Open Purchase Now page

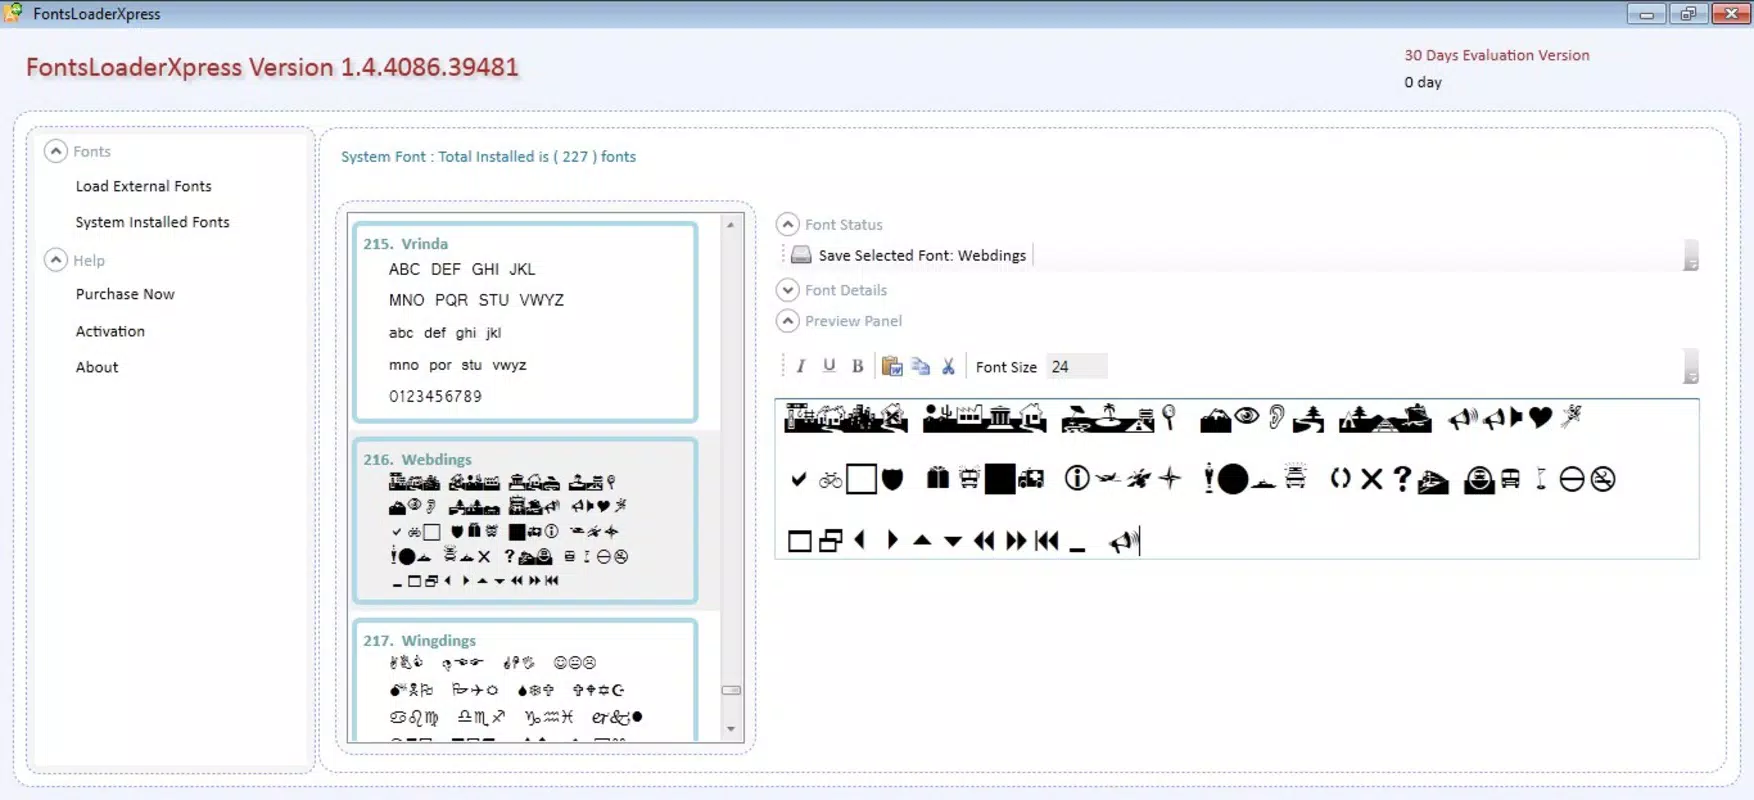tap(125, 294)
